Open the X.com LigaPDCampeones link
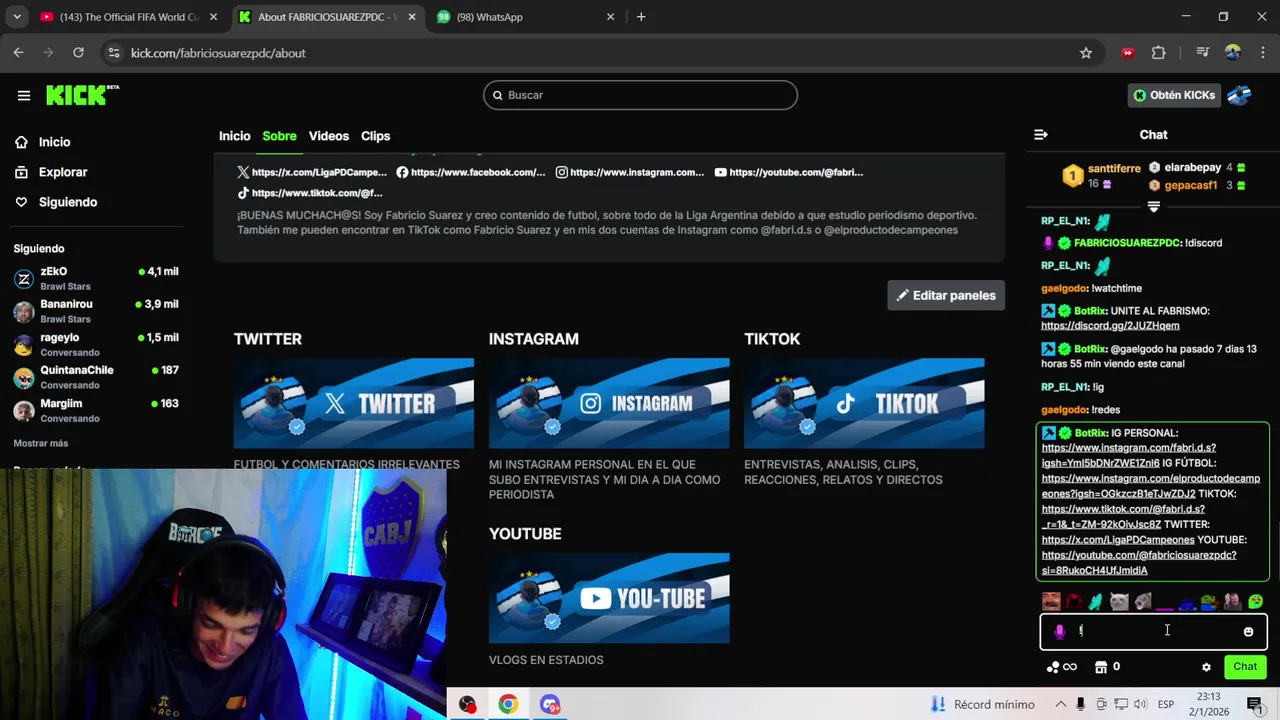Screen dimensions: 1280x720 coord(312,172)
